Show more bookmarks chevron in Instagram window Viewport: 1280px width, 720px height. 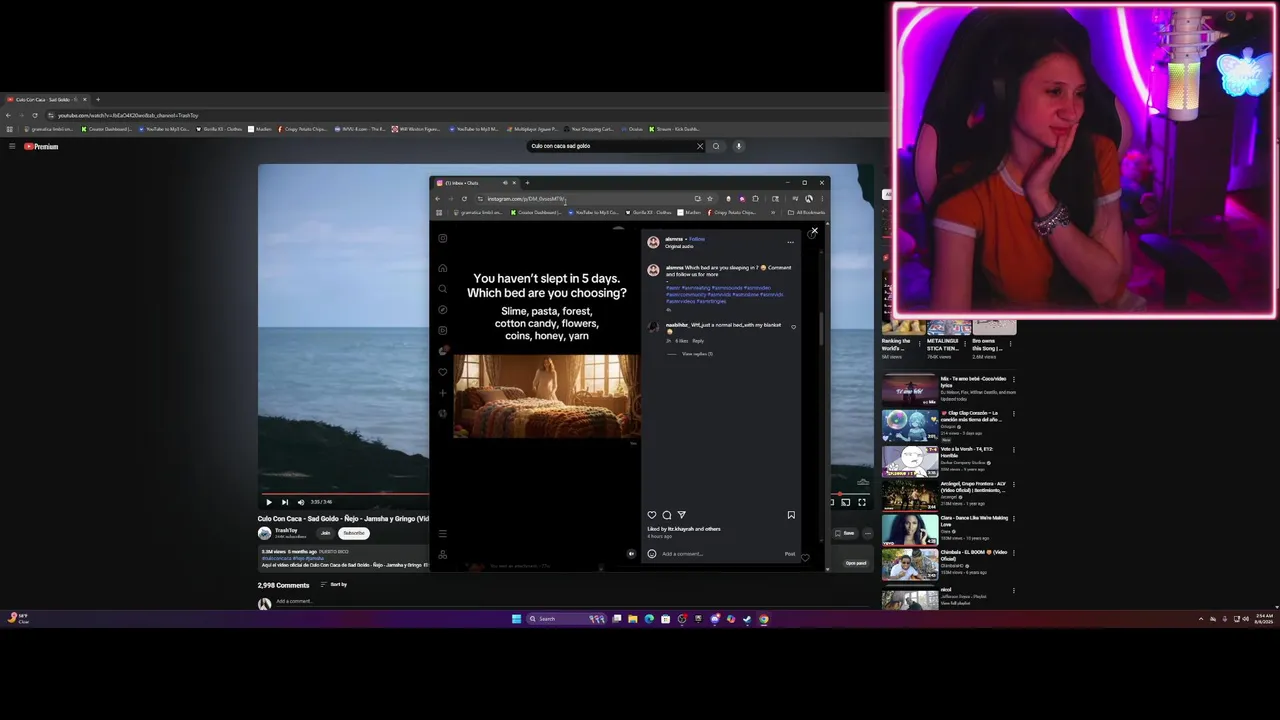click(773, 212)
